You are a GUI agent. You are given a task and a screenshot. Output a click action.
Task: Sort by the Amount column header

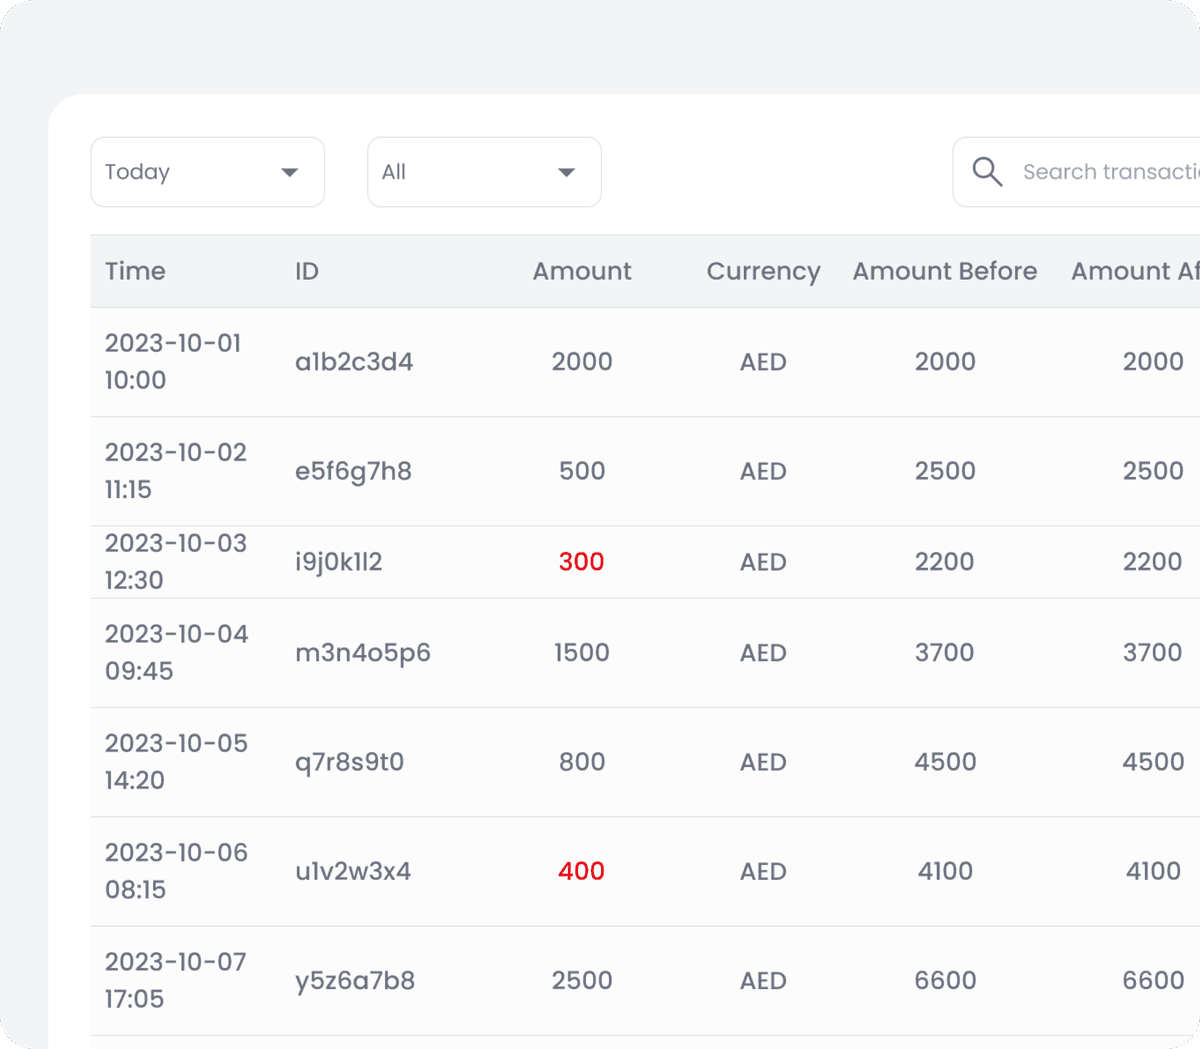tap(582, 271)
